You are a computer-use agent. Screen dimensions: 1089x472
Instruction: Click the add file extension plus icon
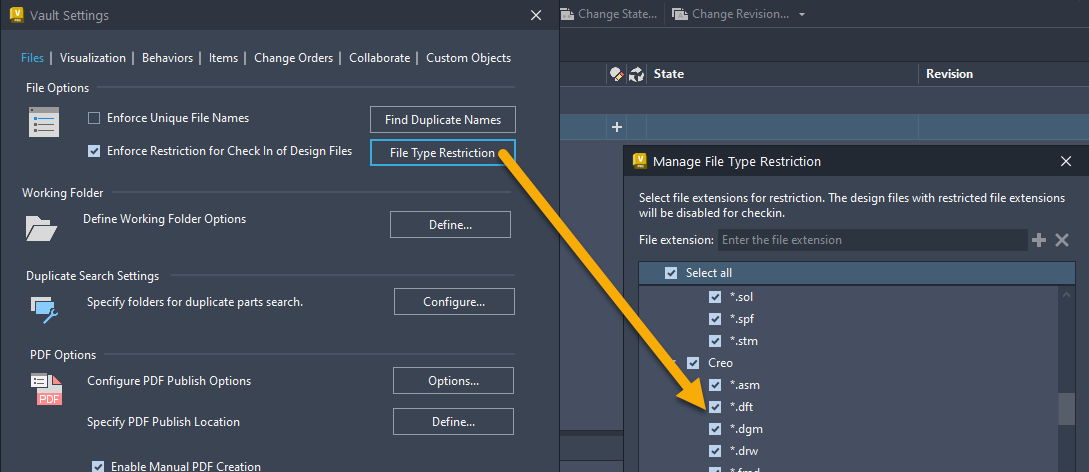[x=1039, y=240]
